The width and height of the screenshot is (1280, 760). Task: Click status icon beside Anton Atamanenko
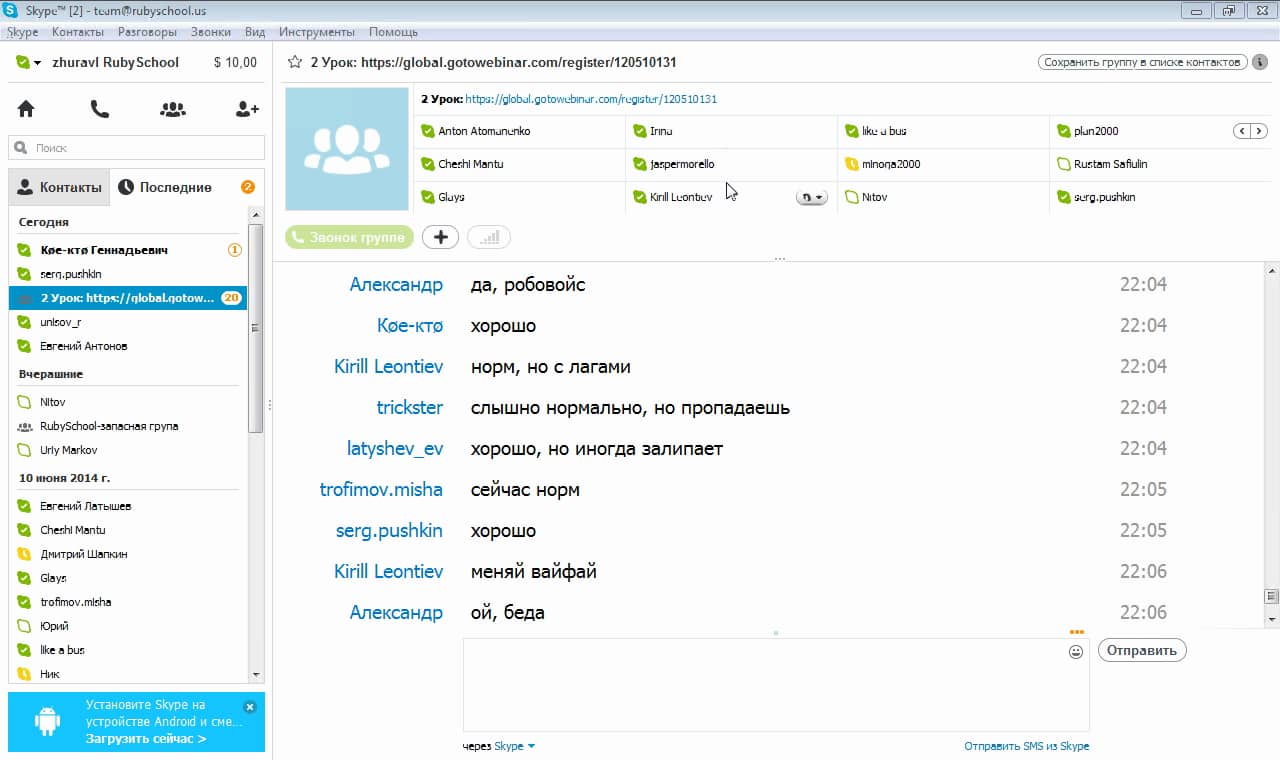(x=428, y=131)
